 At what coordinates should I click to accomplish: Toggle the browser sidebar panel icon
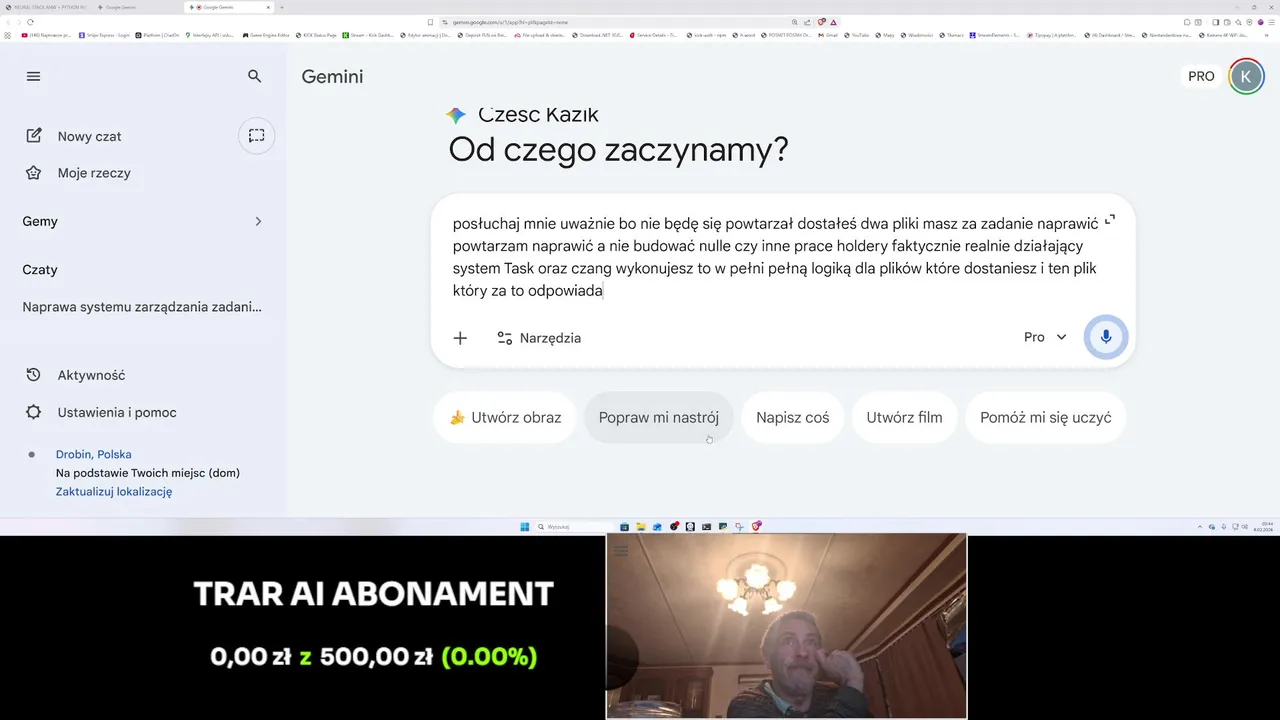(1215, 22)
